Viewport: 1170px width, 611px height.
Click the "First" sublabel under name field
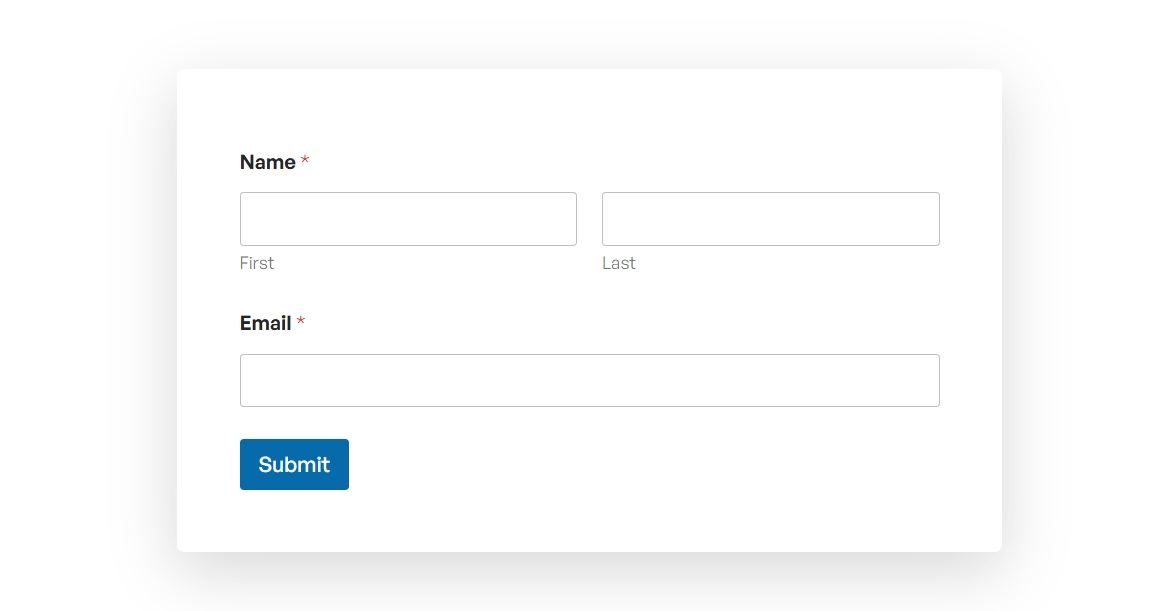257,263
